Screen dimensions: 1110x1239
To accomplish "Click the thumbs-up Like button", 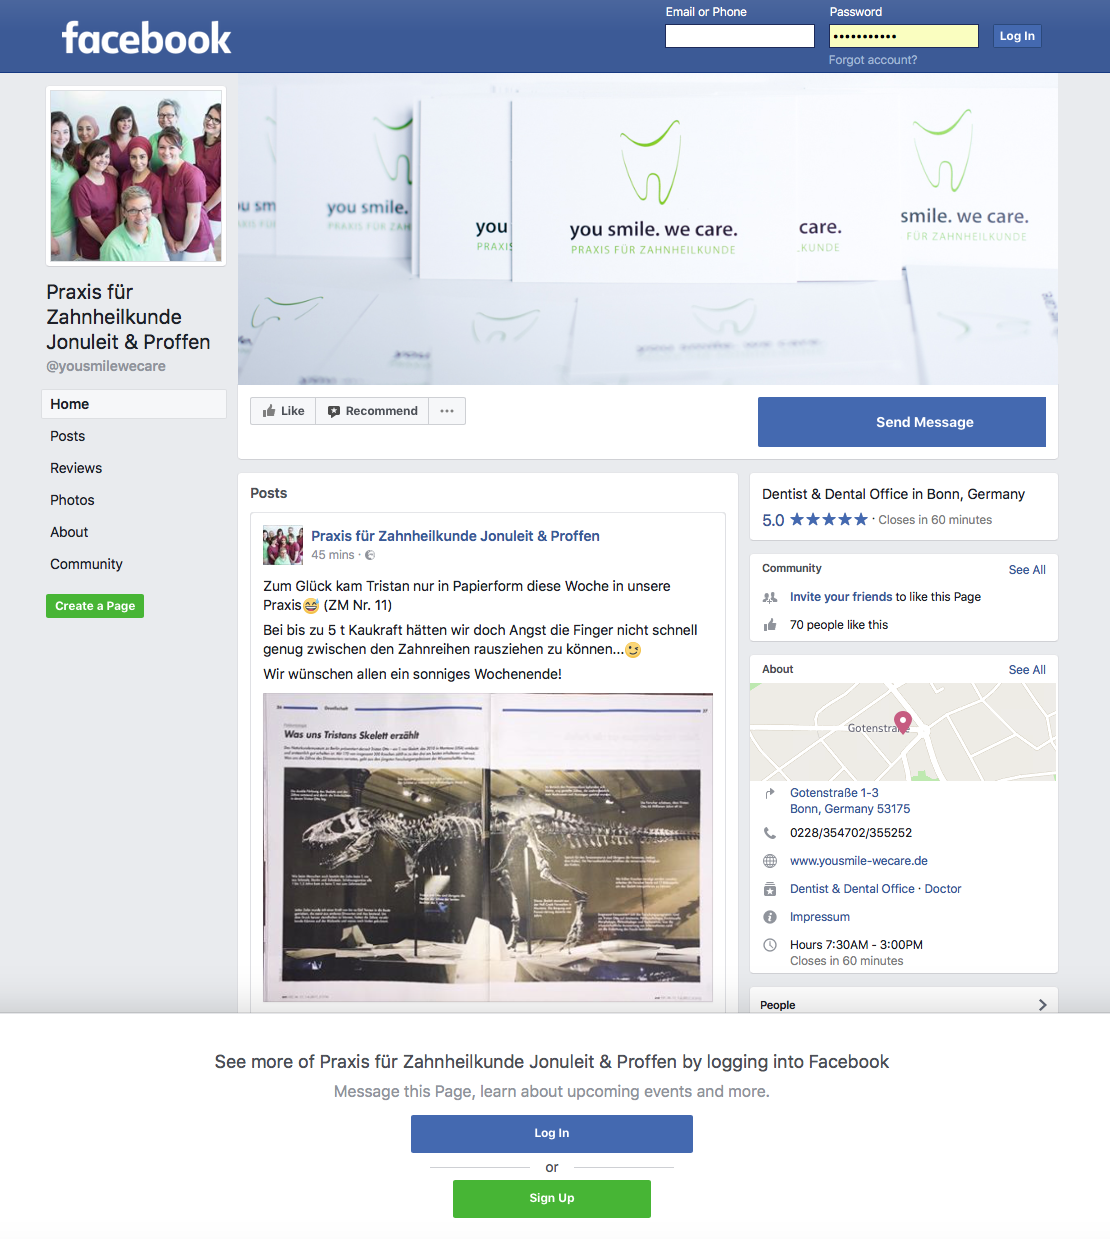I will pos(283,411).
